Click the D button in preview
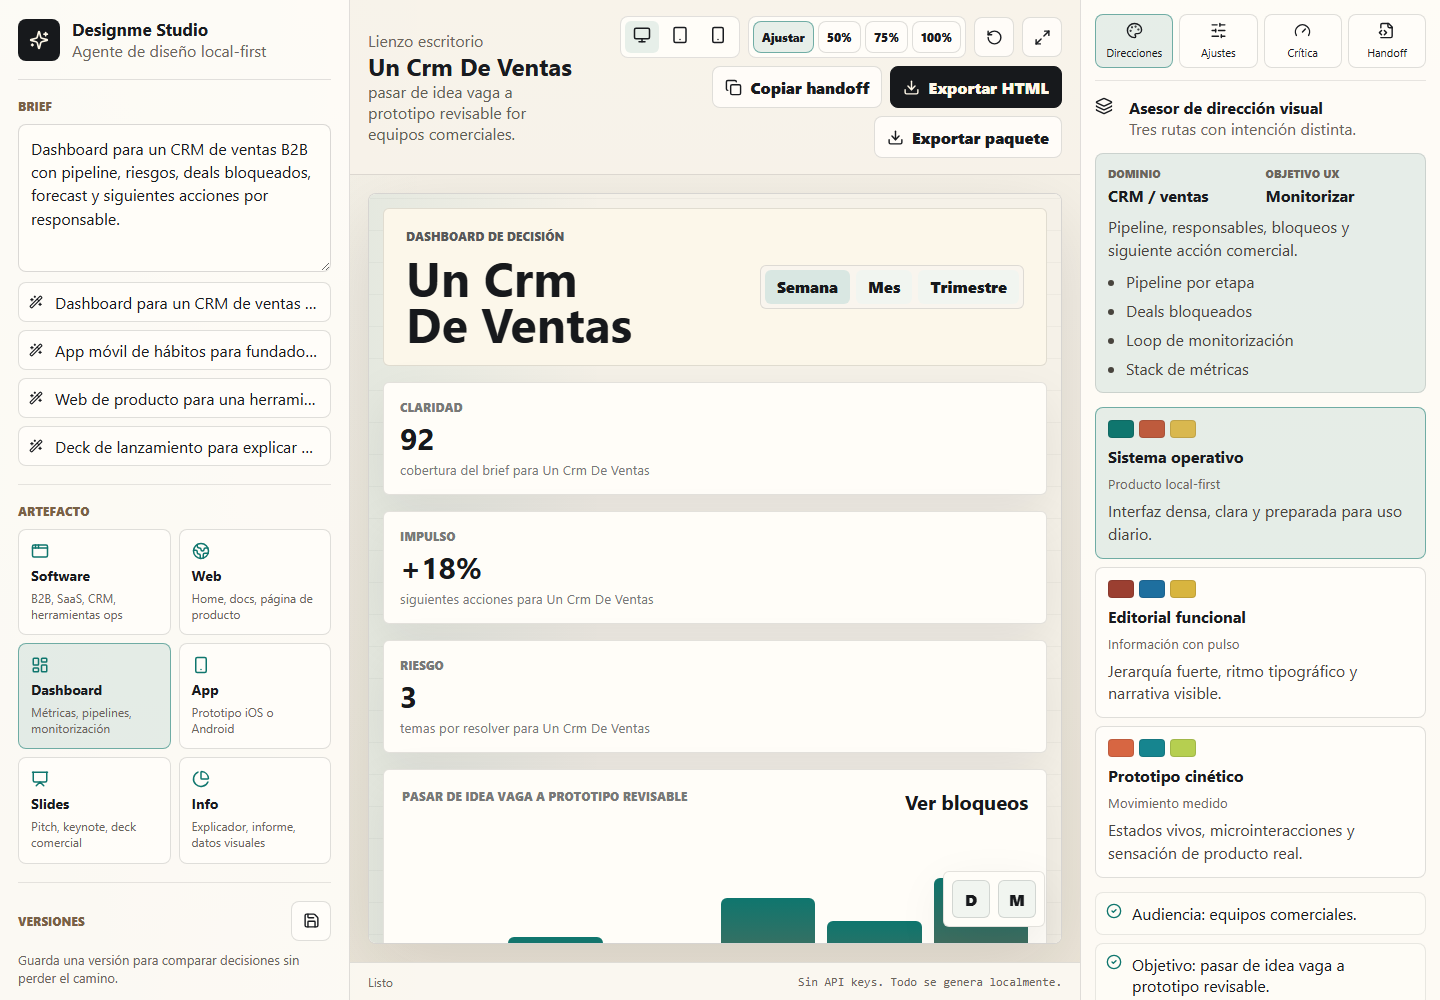 coord(971,900)
